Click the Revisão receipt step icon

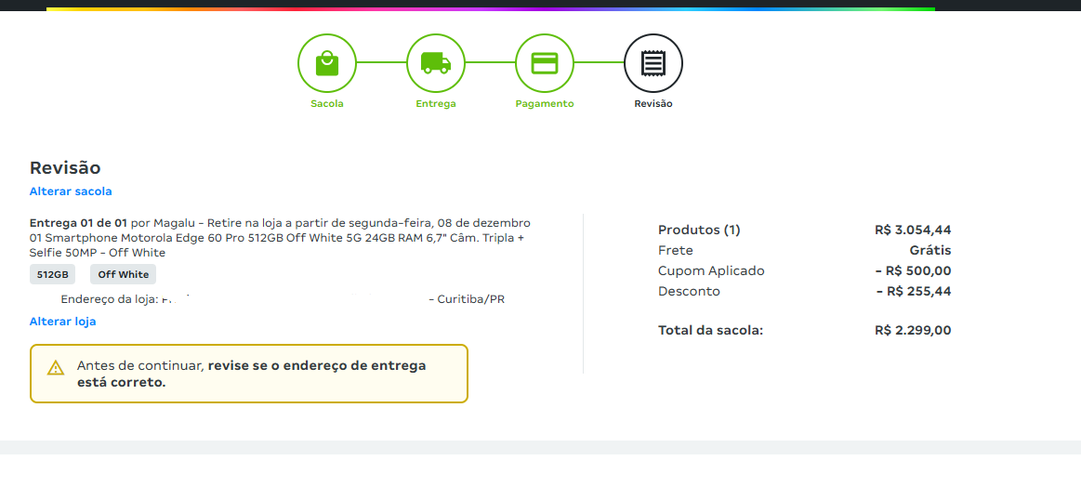pyautogui.click(x=653, y=63)
